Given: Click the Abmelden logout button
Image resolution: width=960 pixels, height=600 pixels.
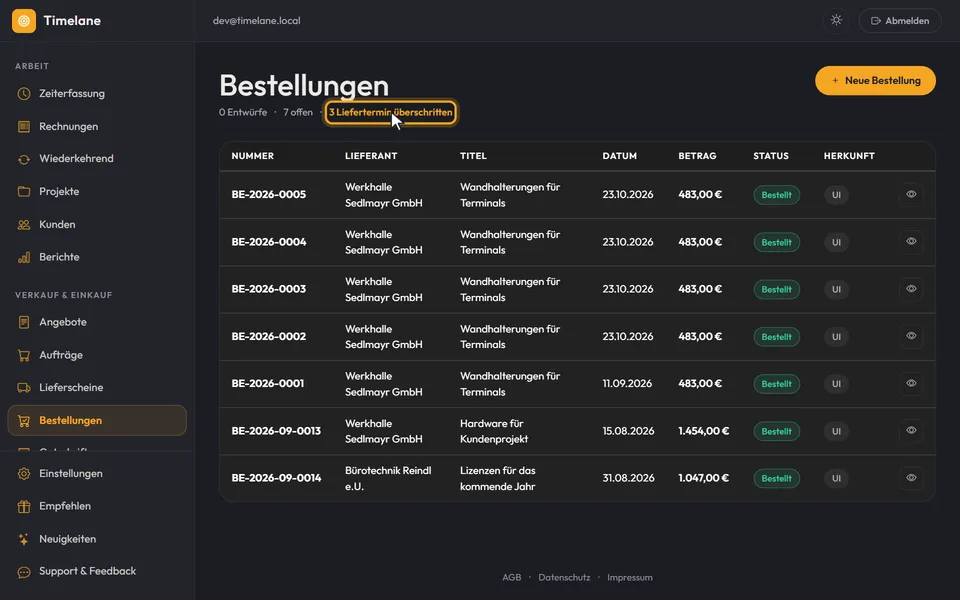Looking at the screenshot, I should [x=900, y=21].
